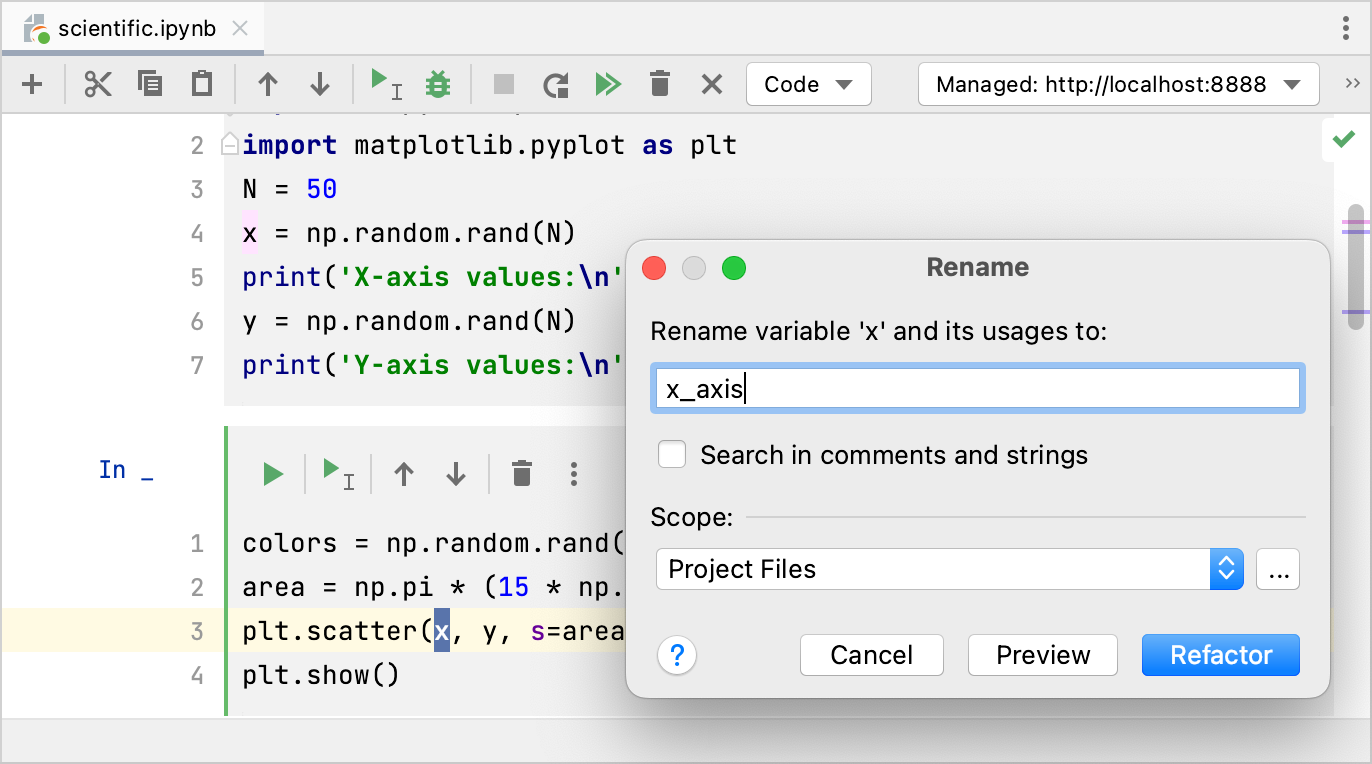Delete the cell using the toolbar trash icon

coord(659,84)
